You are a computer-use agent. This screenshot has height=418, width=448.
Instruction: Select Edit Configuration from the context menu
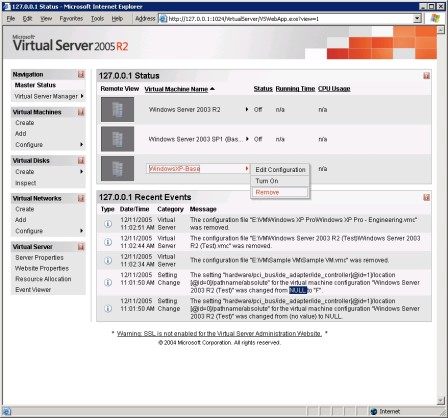click(280, 170)
